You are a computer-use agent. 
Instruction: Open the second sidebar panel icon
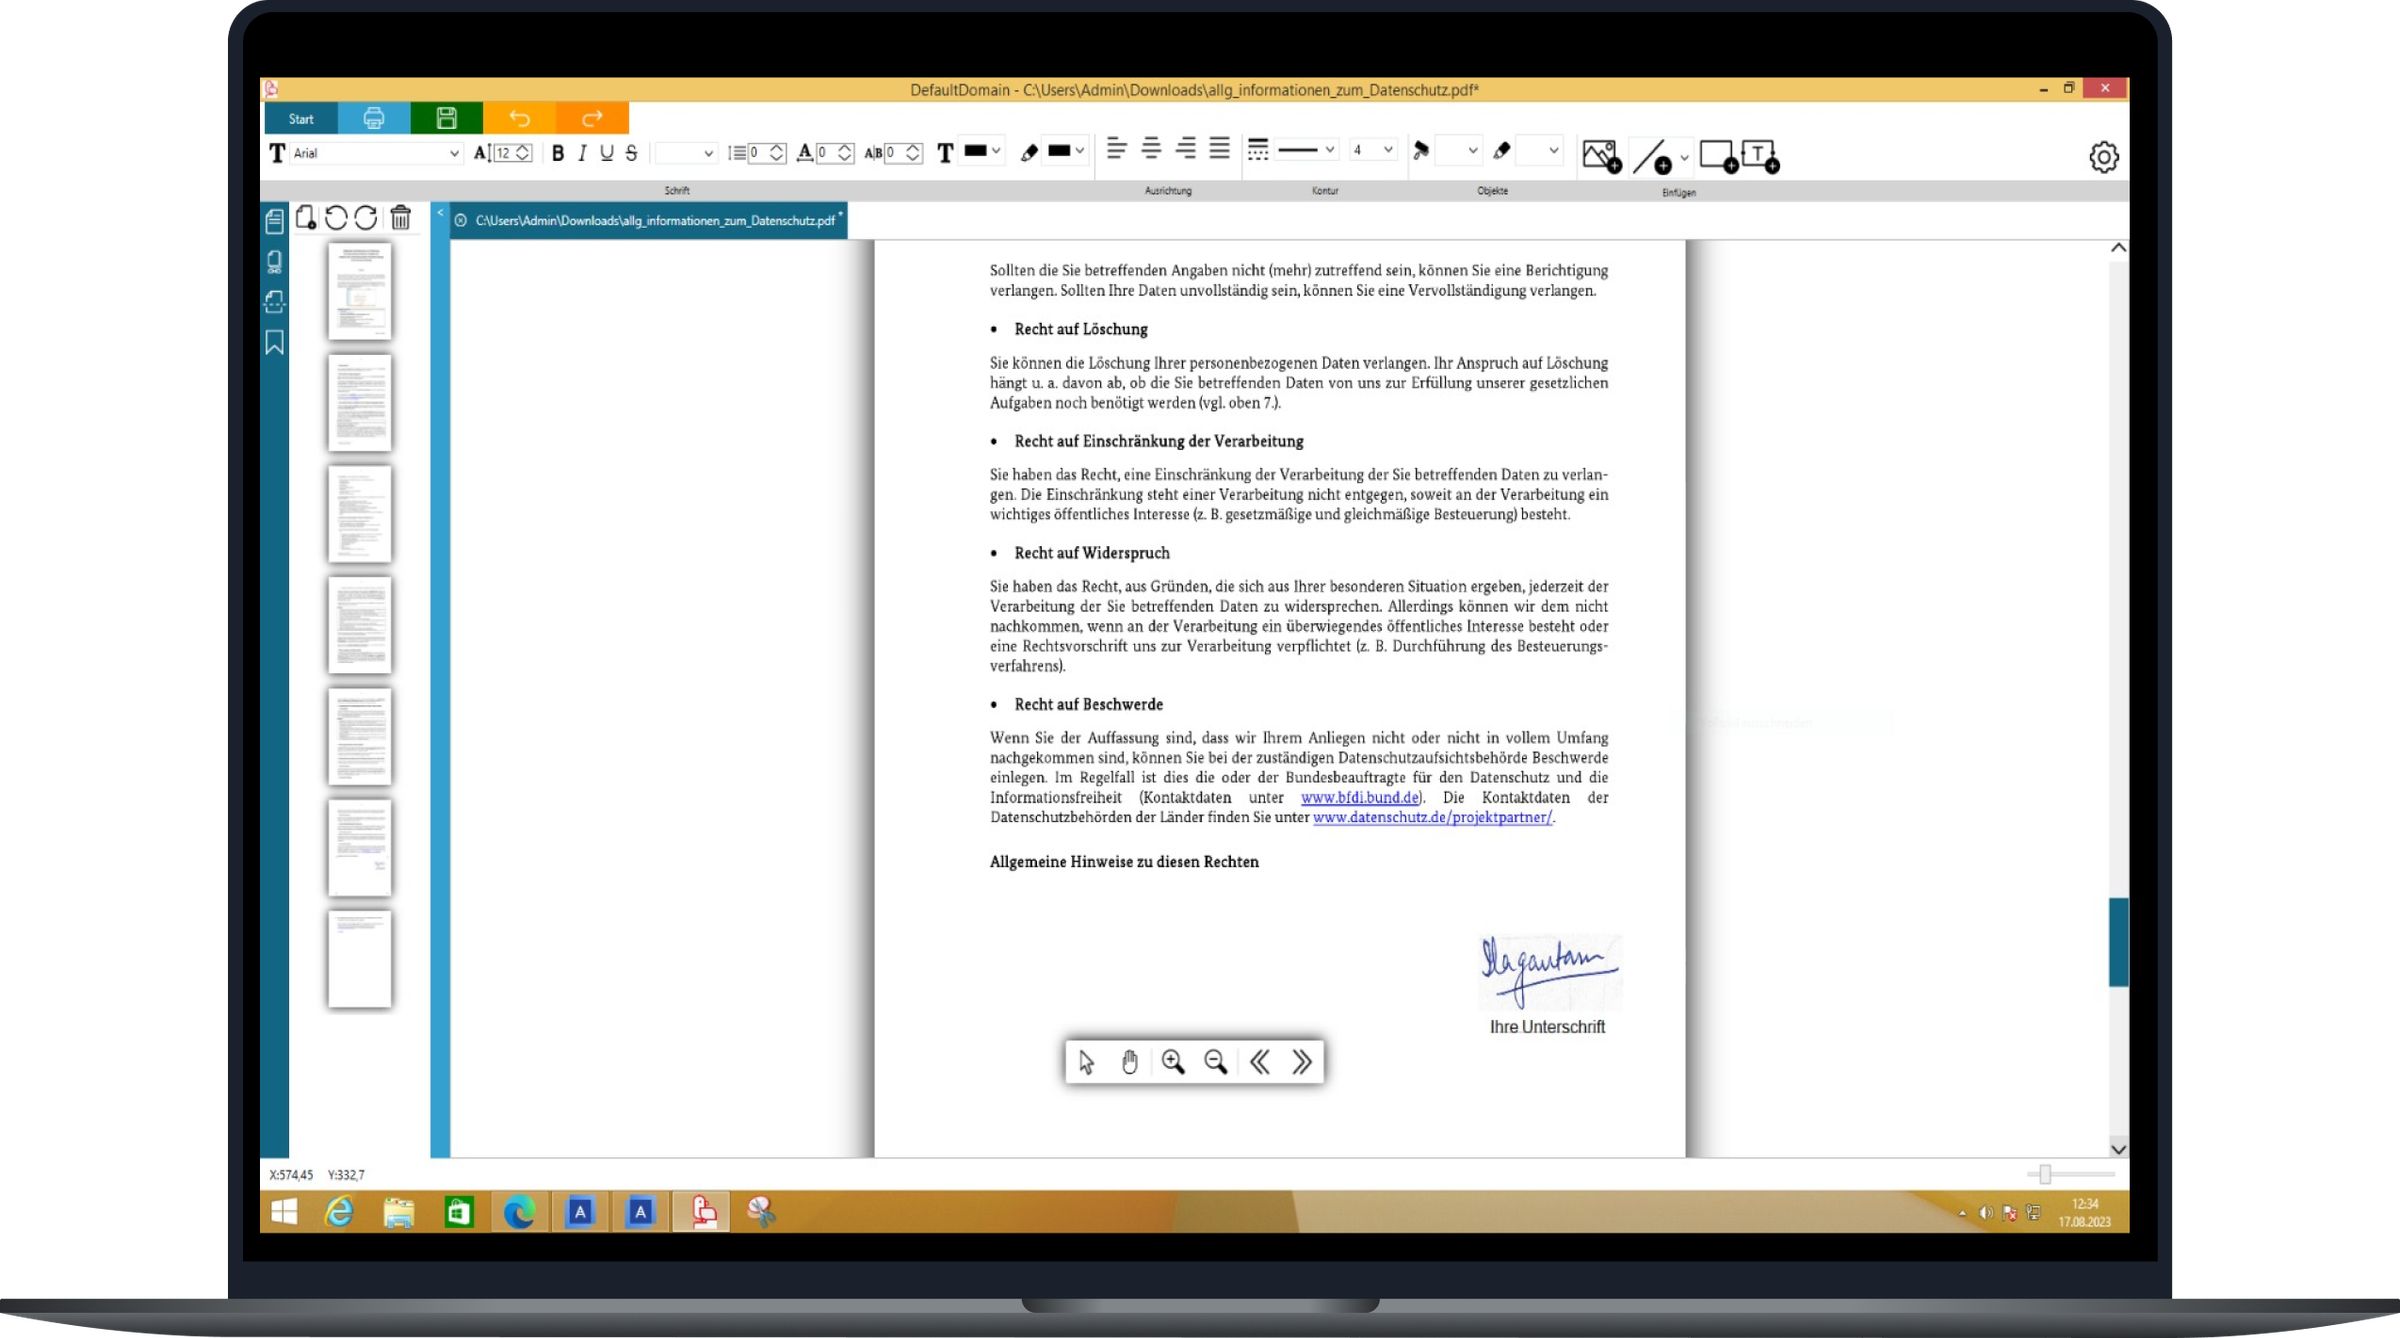click(274, 262)
